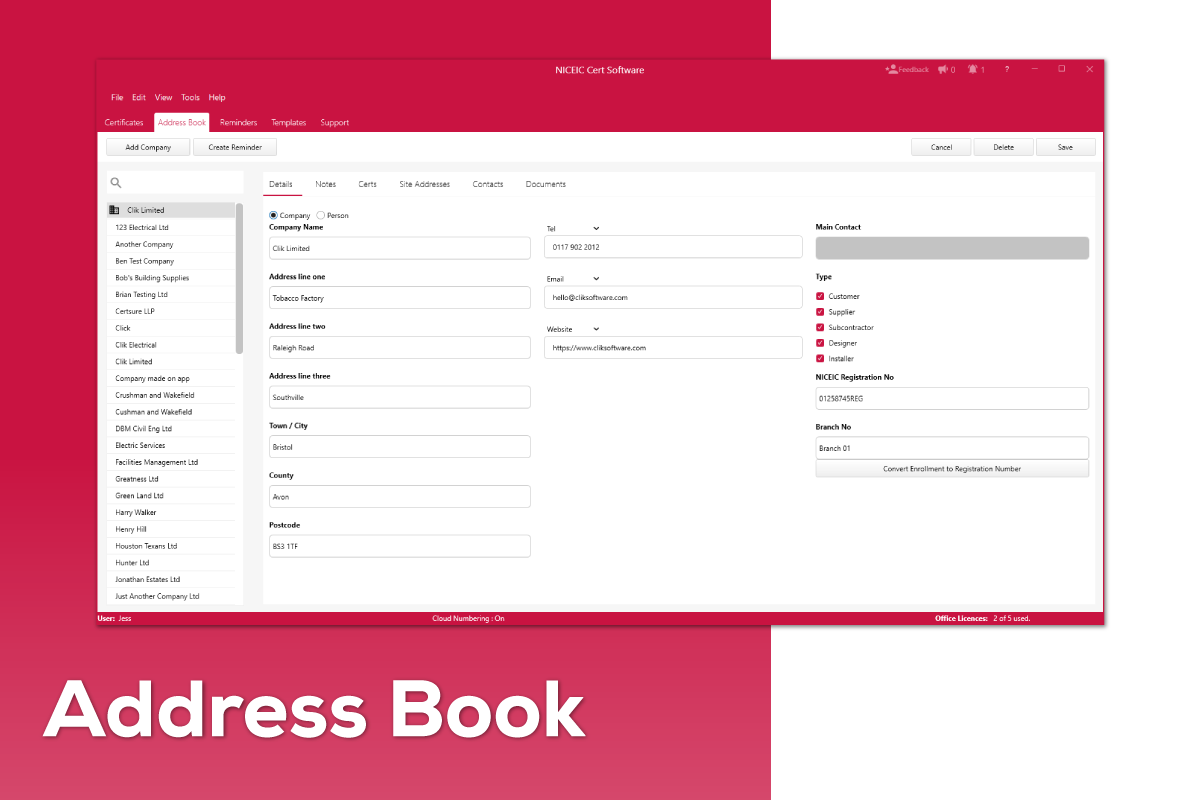The height and width of the screenshot is (800, 1200).
Task: Select 123 Electrical Ltd in list
Action: pyautogui.click(x=171, y=228)
